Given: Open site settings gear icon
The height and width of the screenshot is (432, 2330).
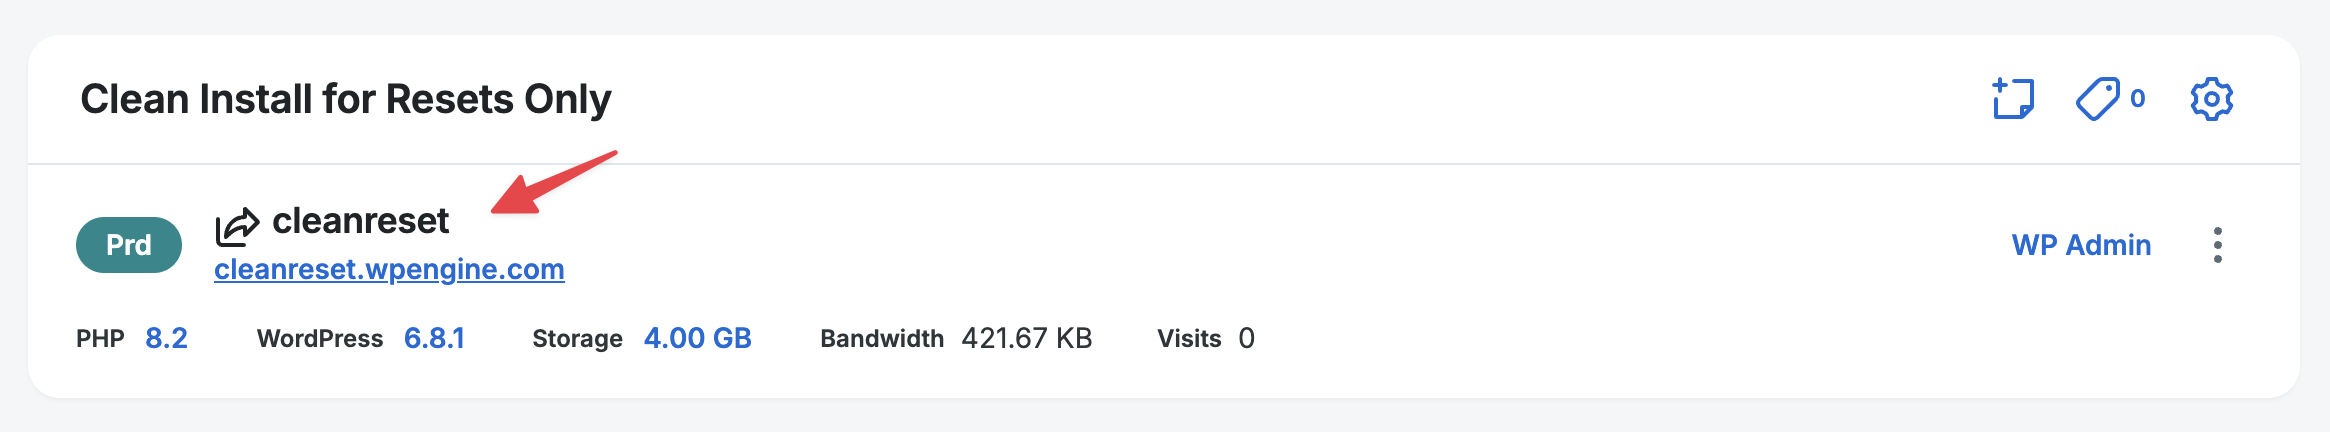Looking at the screenshot, I should pos(2211,99).
